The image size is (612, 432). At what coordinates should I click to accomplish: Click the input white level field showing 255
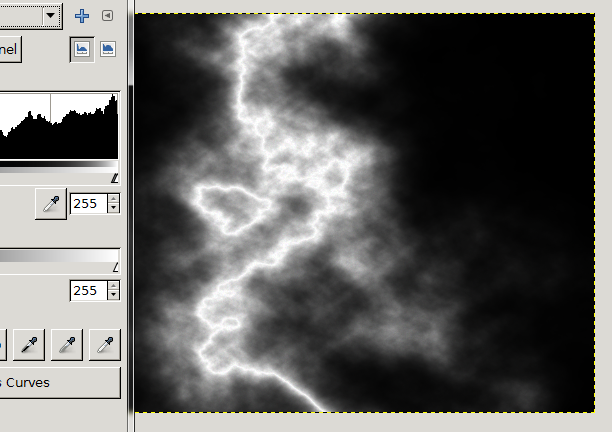coord(89,204)
